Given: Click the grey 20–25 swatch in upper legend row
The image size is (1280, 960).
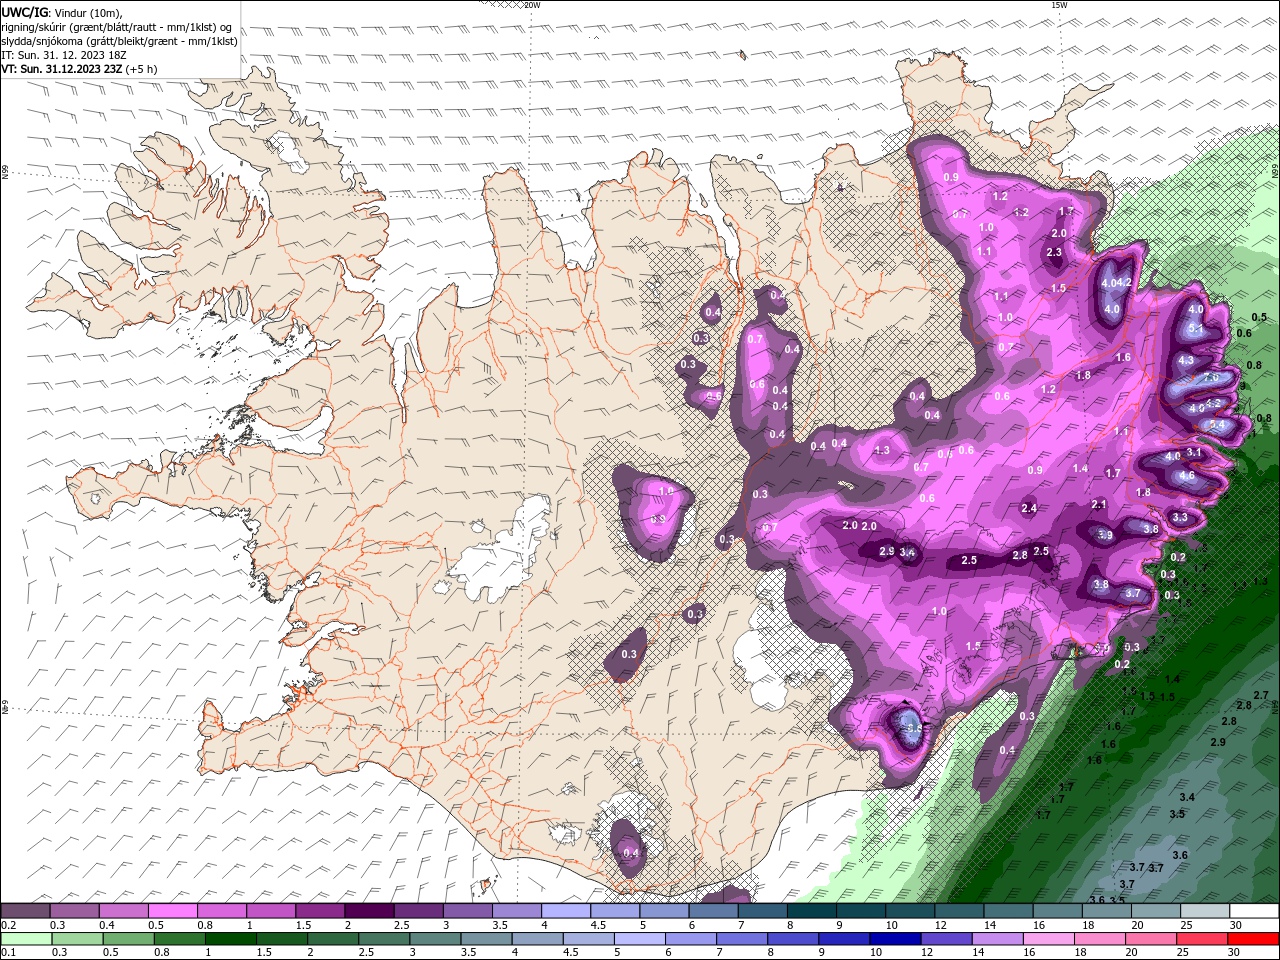Looking at the screenshot, I should coord(1155,911).
